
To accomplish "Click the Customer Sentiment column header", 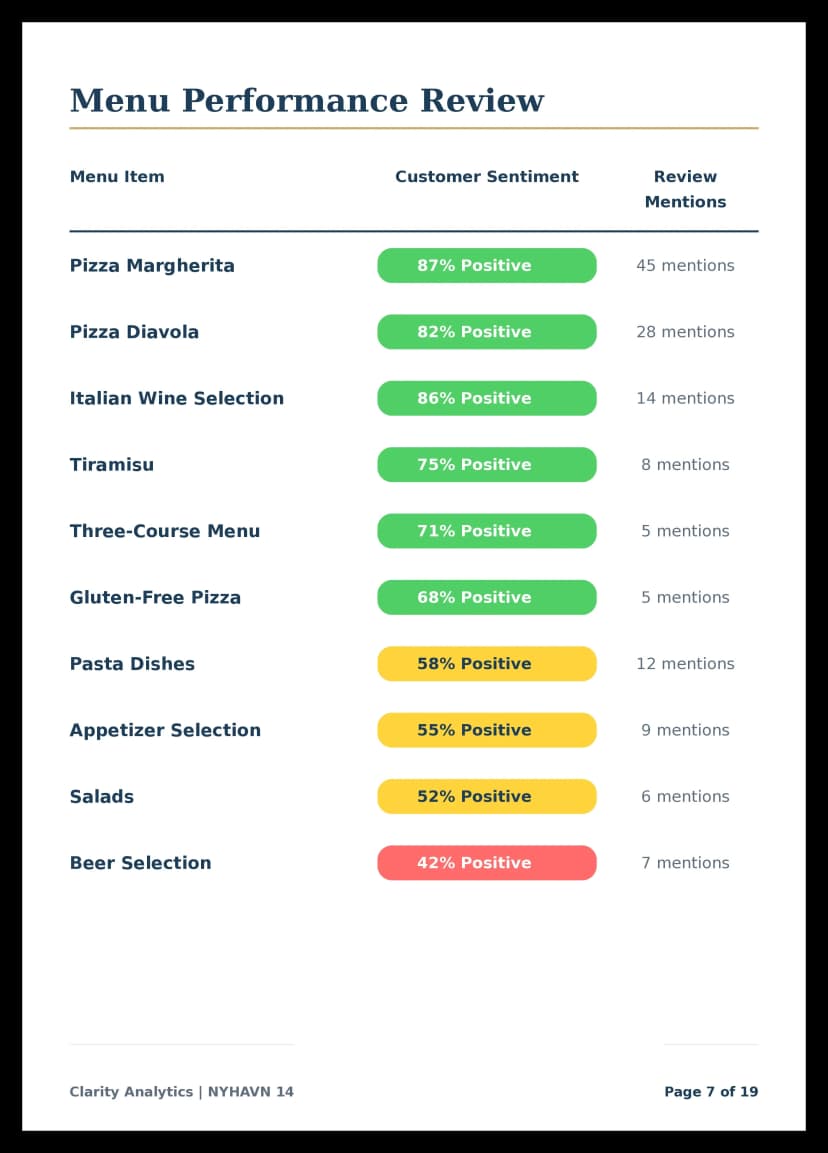I will [486, 177].
